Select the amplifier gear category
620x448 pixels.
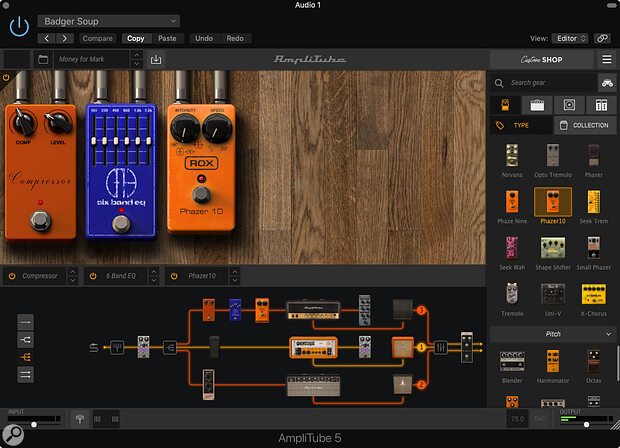[x=537, y=105]
